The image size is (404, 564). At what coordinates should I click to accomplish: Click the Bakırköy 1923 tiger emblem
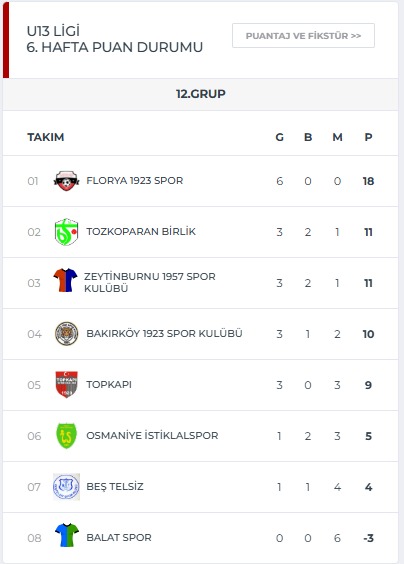[x=67, y=334]
